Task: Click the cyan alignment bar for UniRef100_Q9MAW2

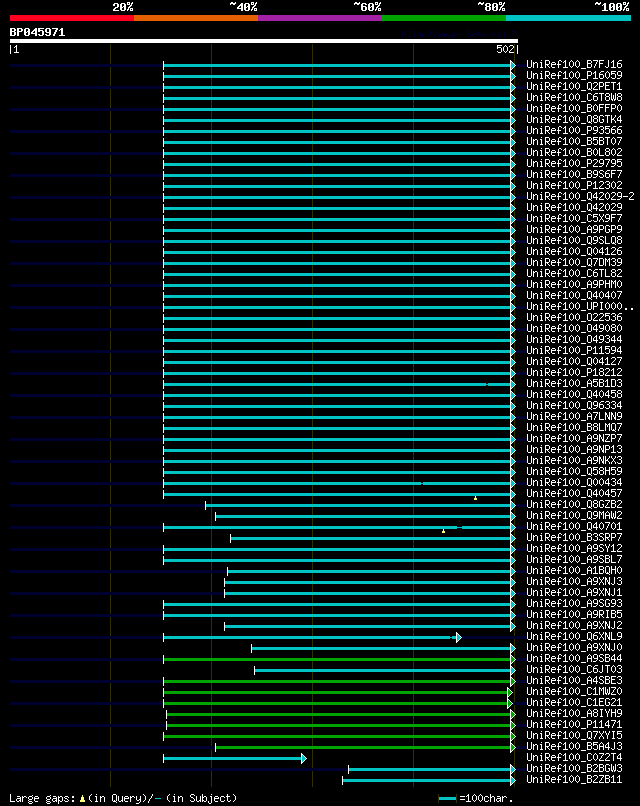Action: click(x=363, y=517)
